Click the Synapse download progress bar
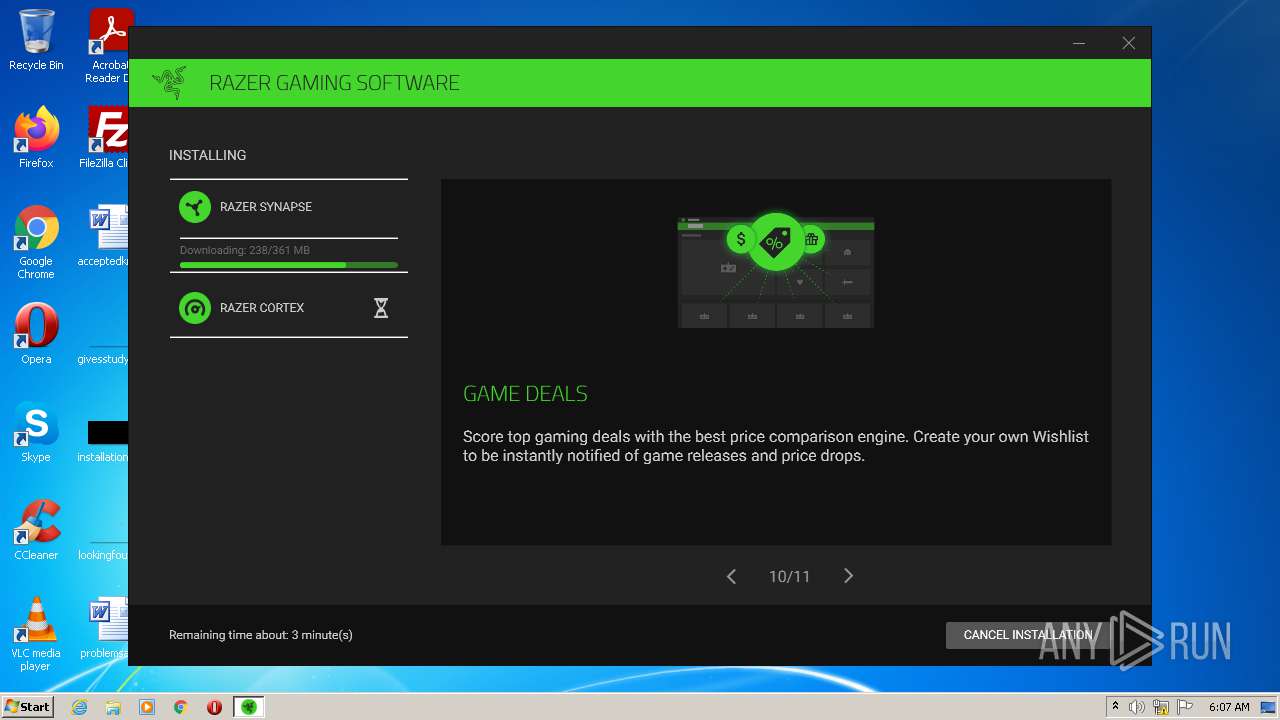The height and width of the screenshot is (720, 1280). pos(289,265)
